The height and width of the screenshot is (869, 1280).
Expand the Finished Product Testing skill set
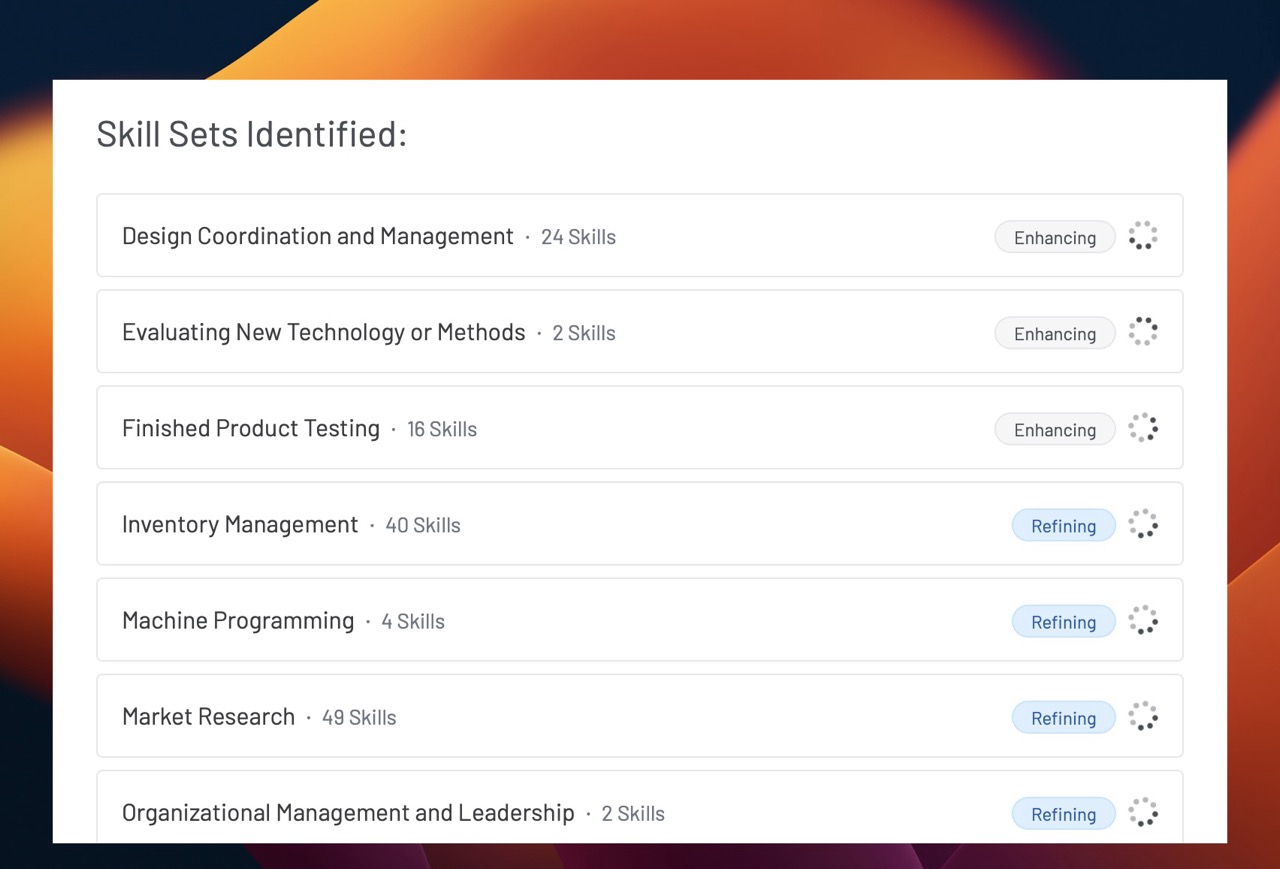coord(251,428)
